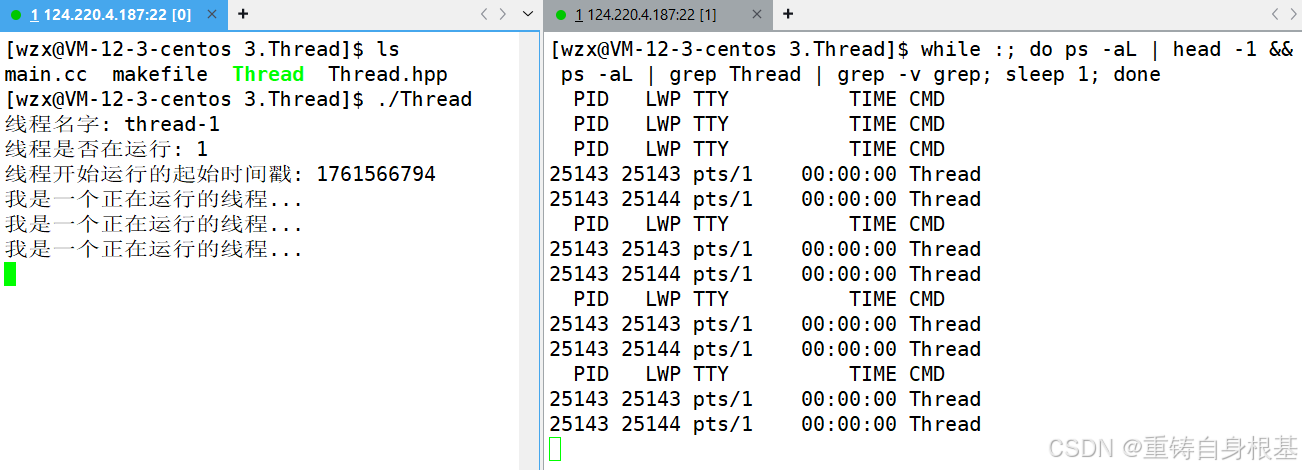Click the left pane vertical scrollbar
The width and height of the screenshot is (1302, 470).
pos(530,250)
